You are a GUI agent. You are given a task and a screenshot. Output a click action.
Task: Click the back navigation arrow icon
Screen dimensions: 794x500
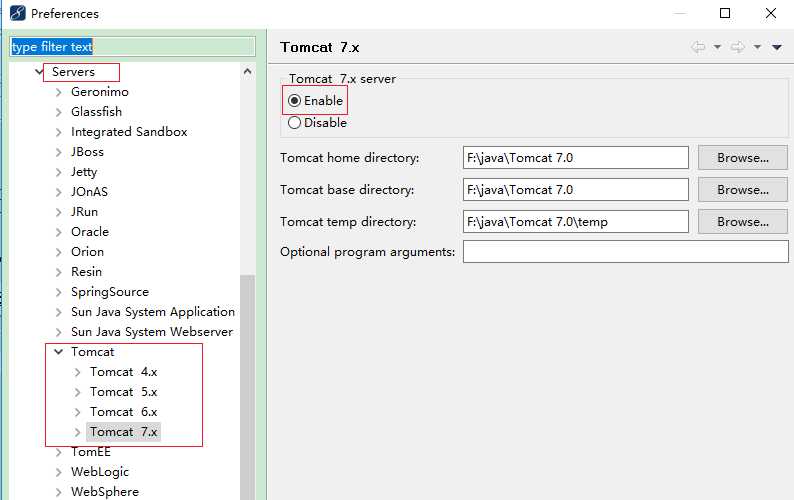(698, 47)
